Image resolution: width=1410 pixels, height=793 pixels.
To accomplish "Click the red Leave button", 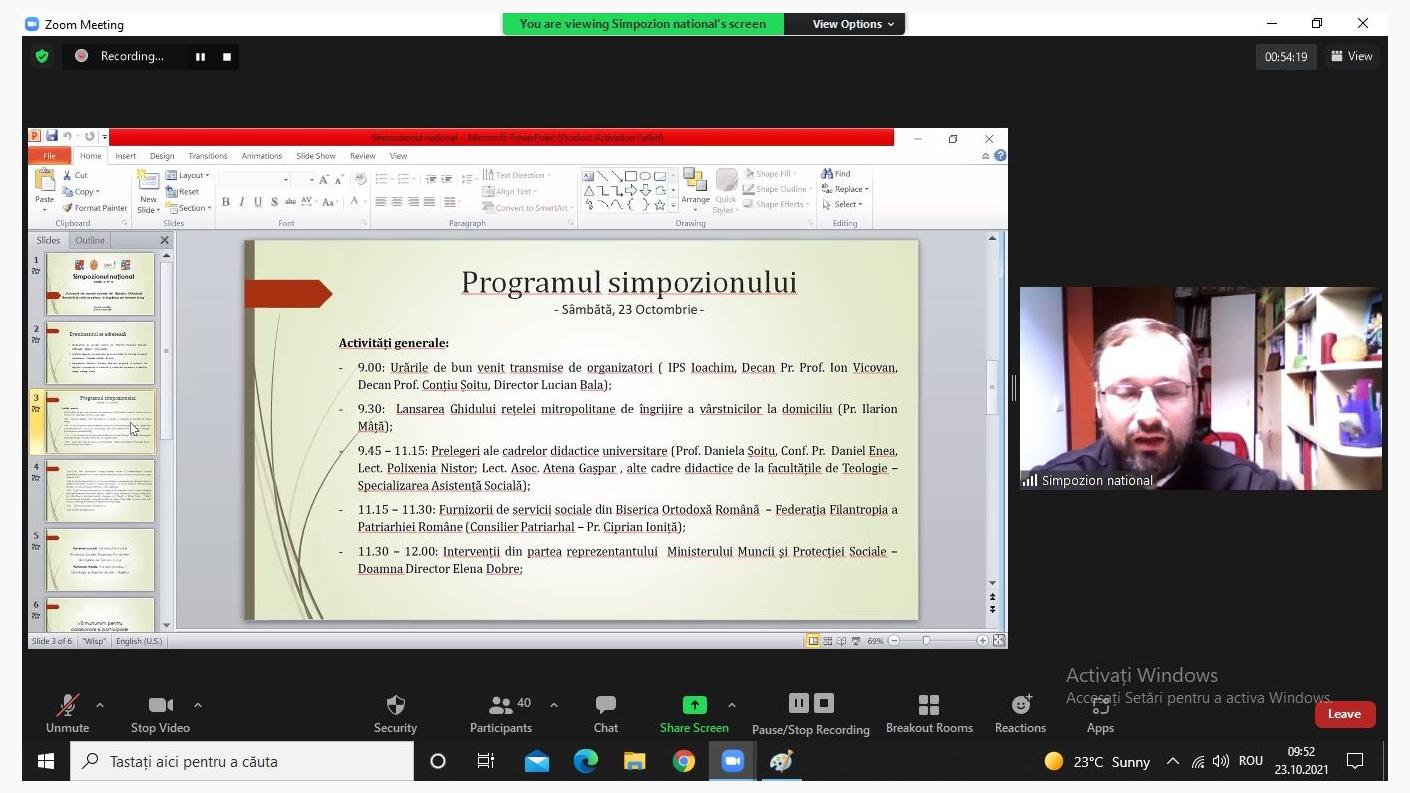I will coord(1344,714).
